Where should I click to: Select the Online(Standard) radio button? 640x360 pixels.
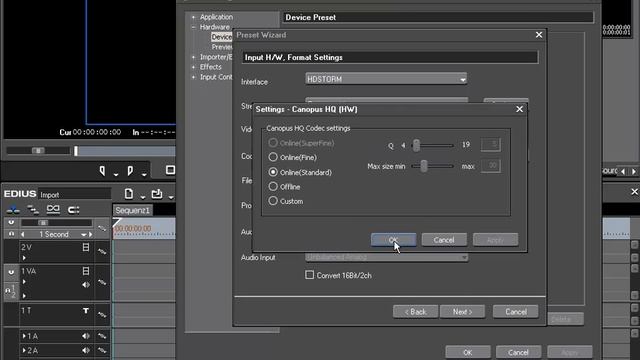click(x=273, y=172)
